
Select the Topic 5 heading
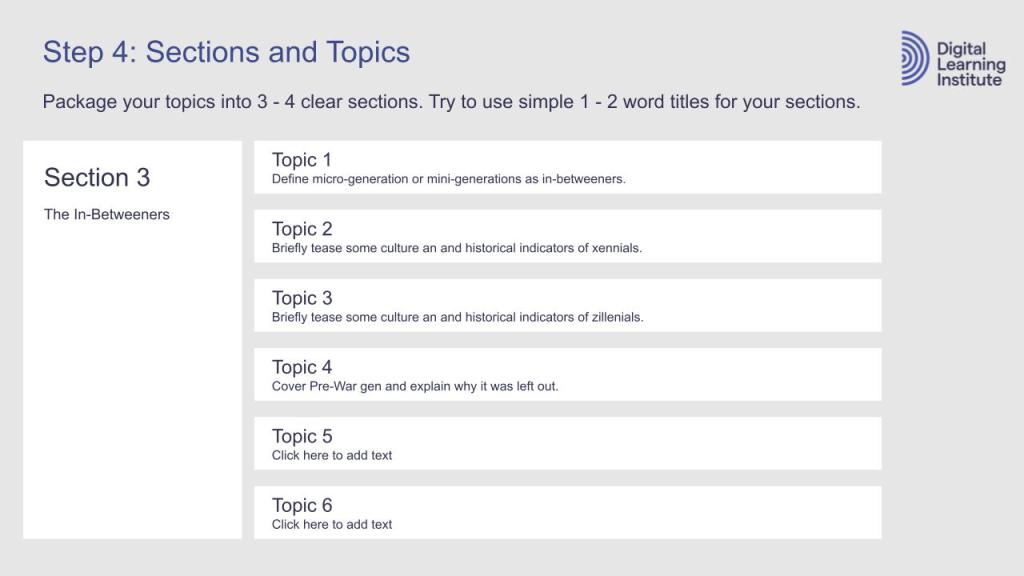tap(302, 436)
